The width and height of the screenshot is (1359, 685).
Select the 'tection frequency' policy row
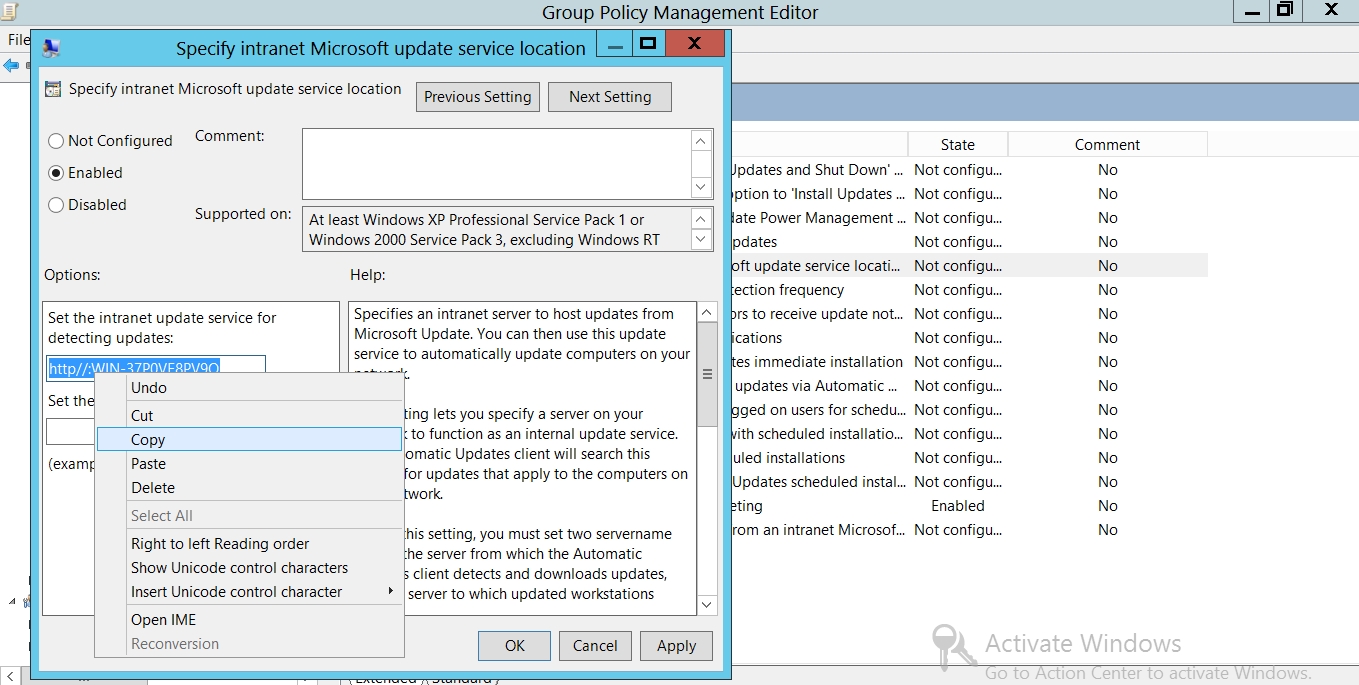968,290
